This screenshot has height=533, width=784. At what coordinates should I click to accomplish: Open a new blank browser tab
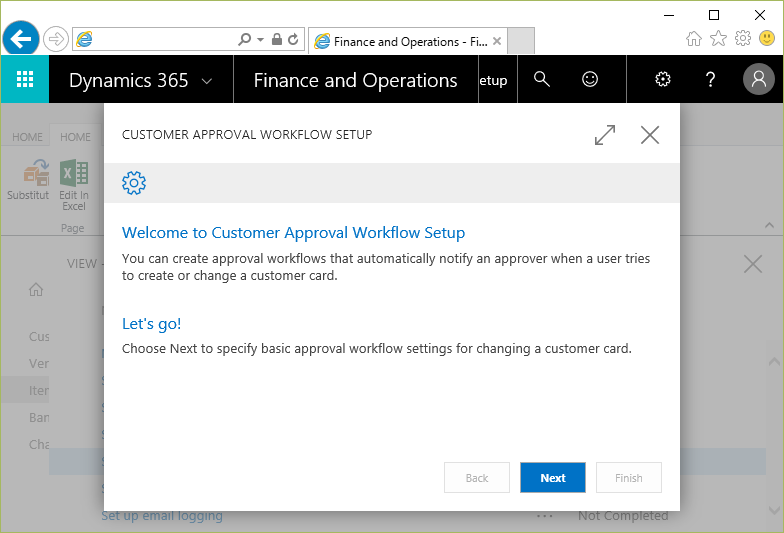(x=520, y=41)
